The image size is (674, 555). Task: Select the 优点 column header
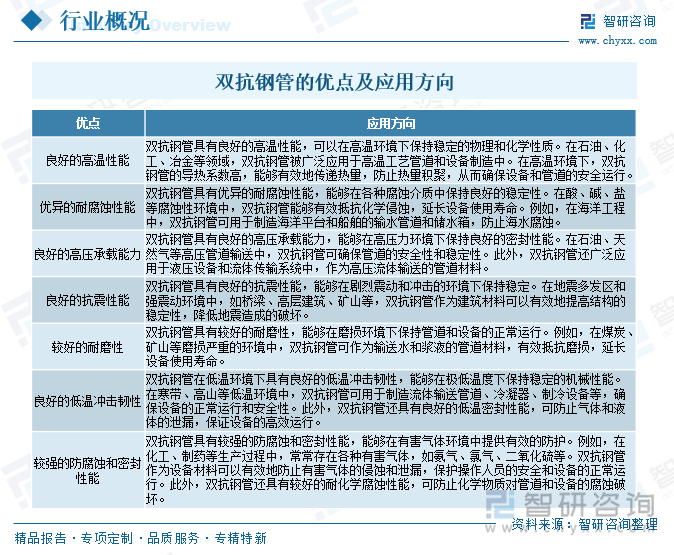pos(88,123)
